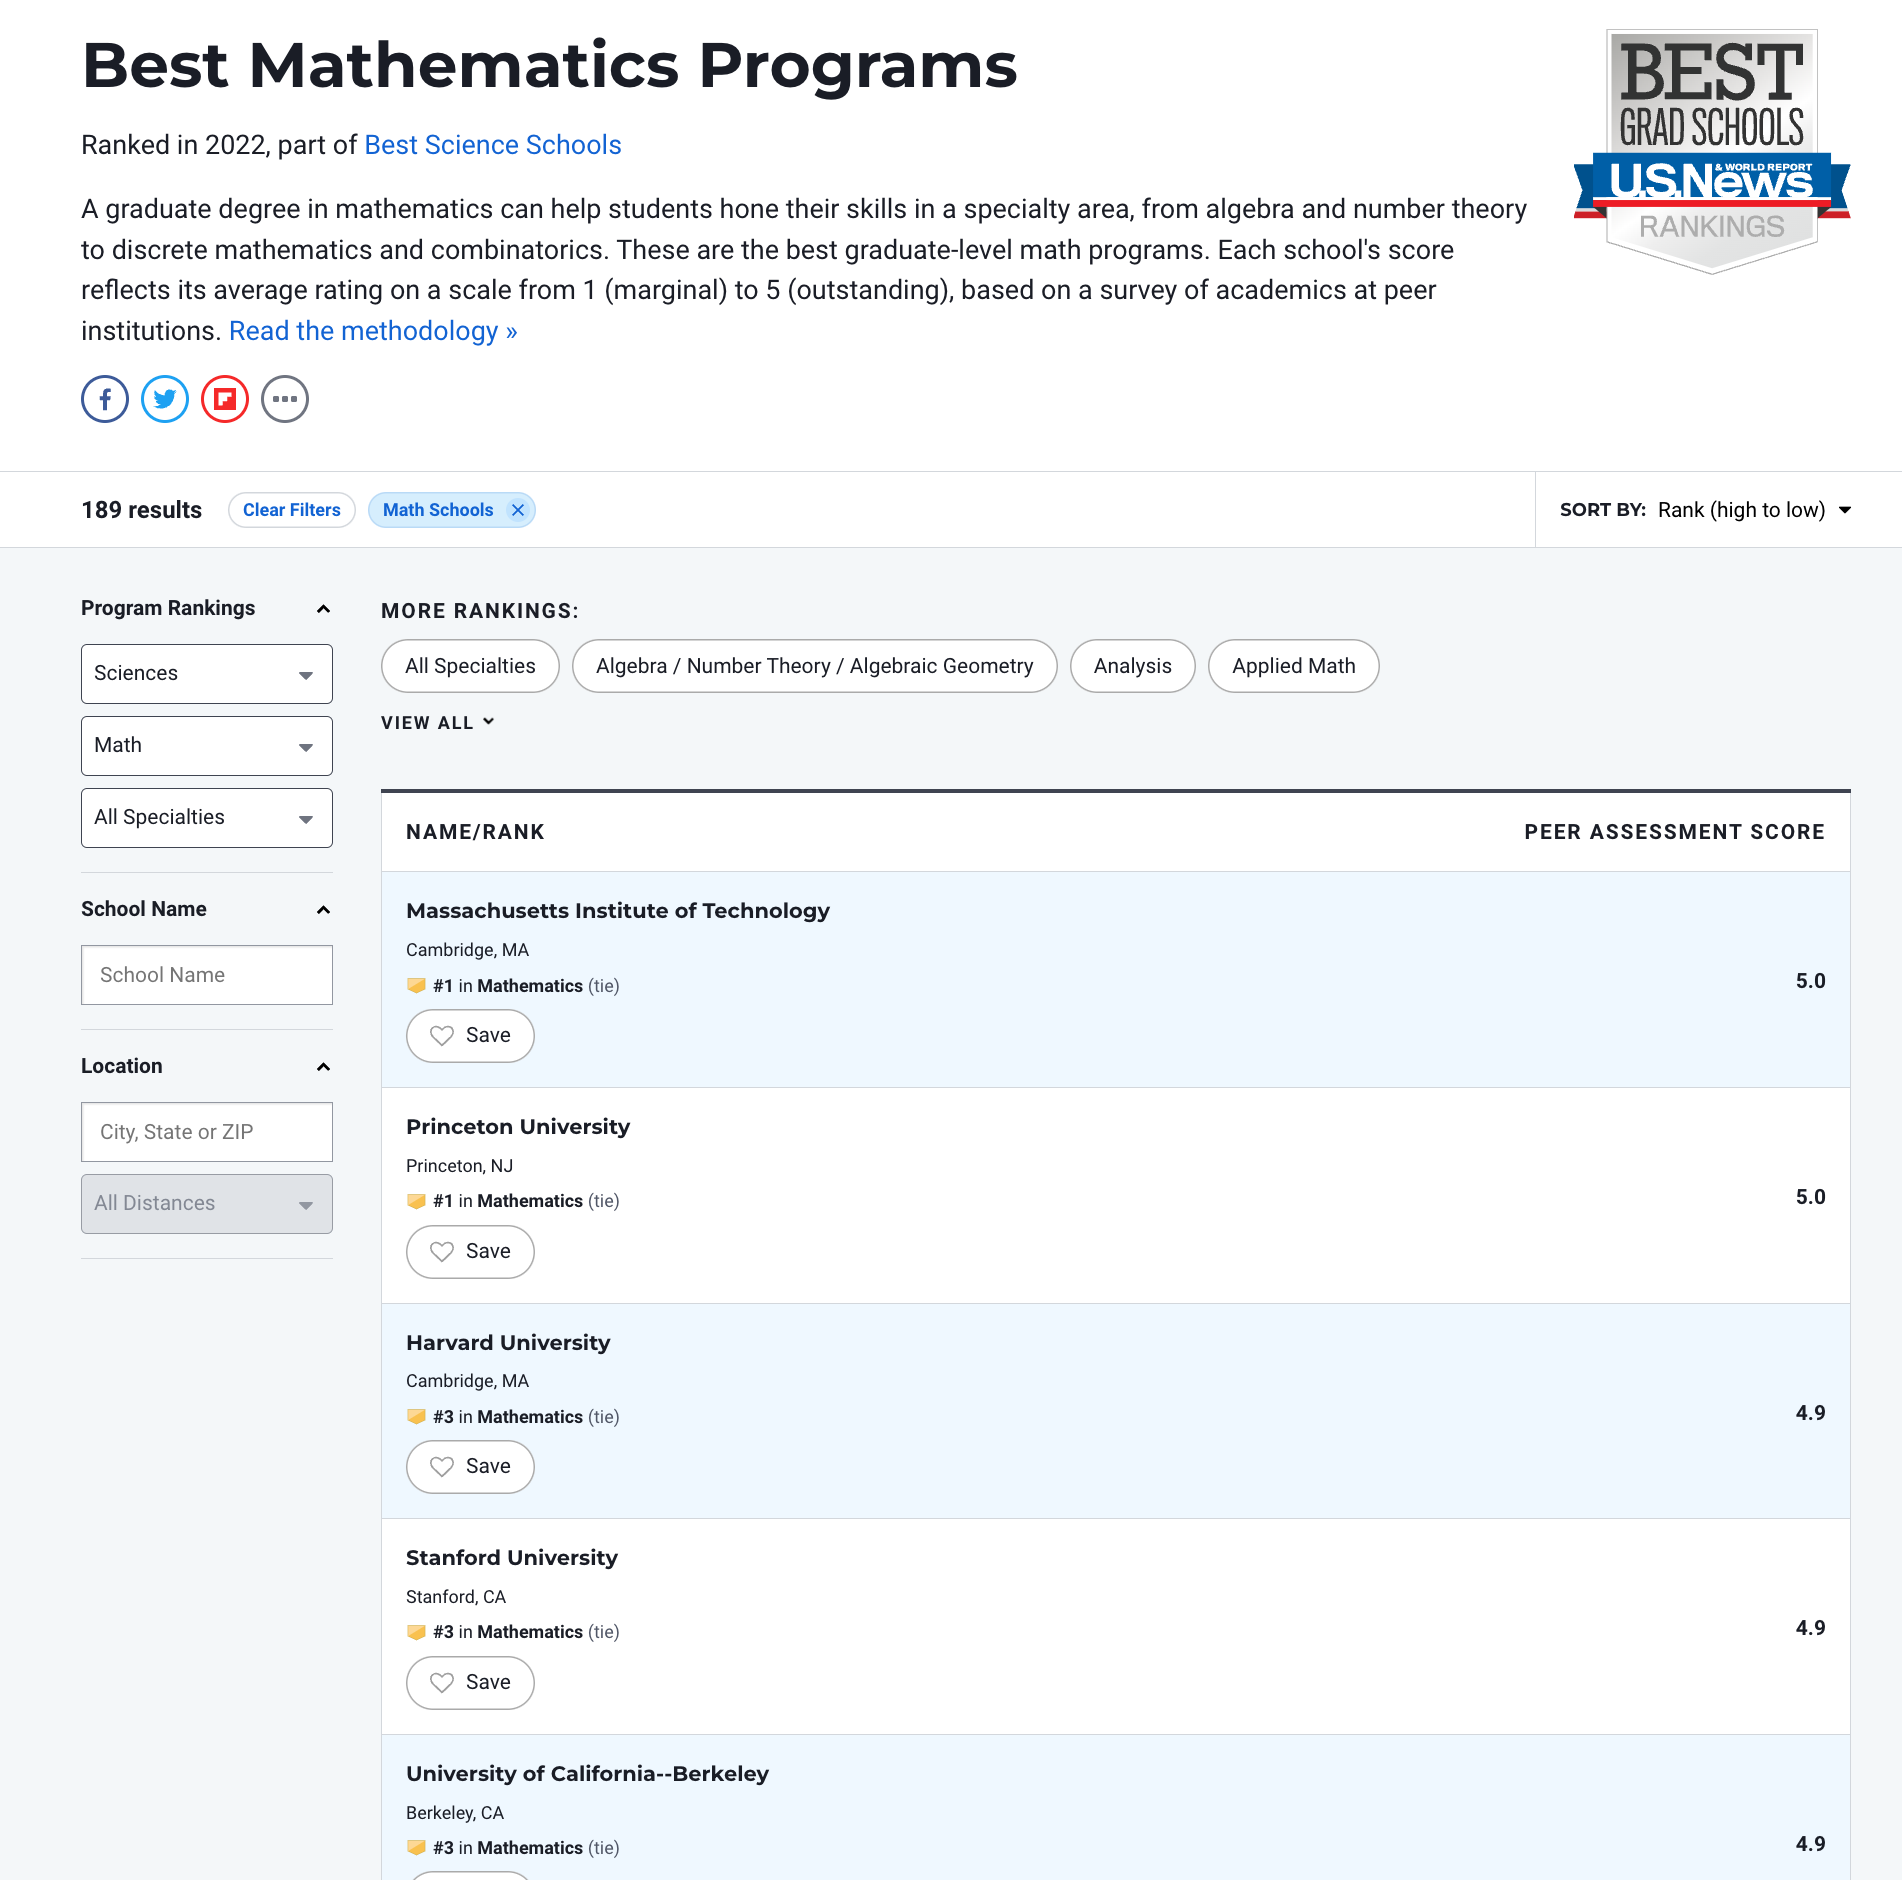The image size is (1902, 1880).
Task: Save Harvard University with heart button
Action: pos(470,1467)
